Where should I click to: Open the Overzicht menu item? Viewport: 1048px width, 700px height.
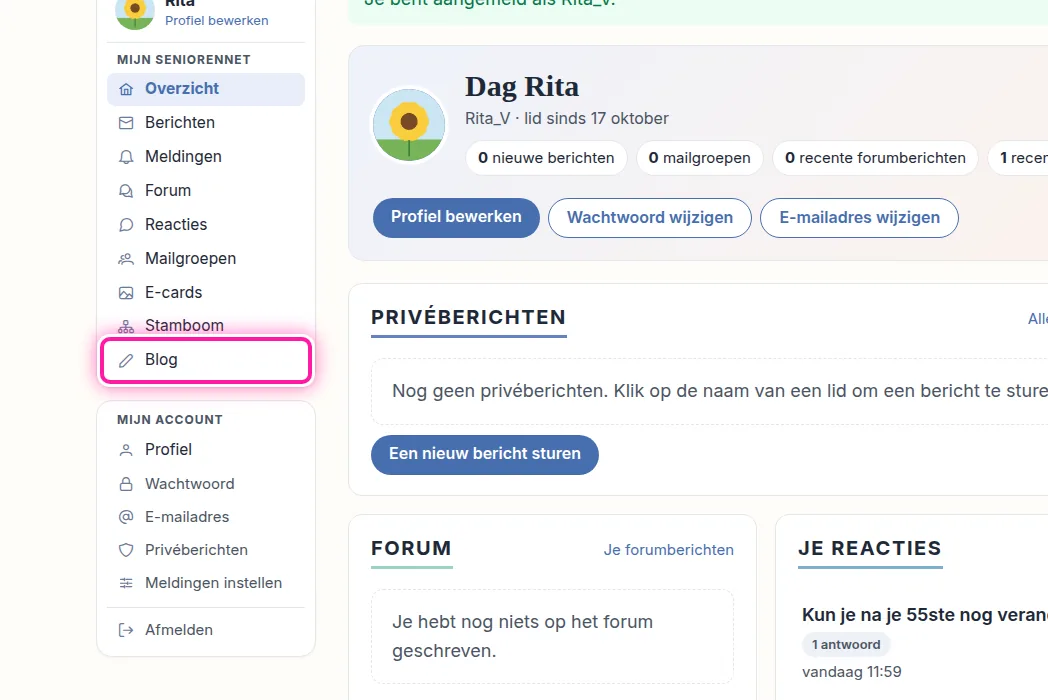[206, 89]
